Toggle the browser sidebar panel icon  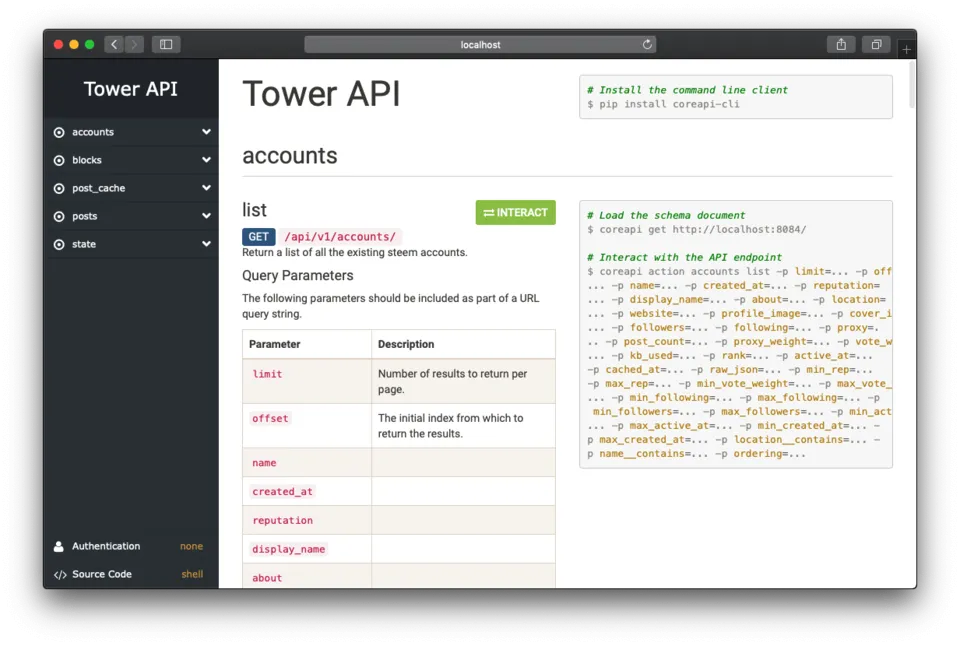[x=166, y=44]
